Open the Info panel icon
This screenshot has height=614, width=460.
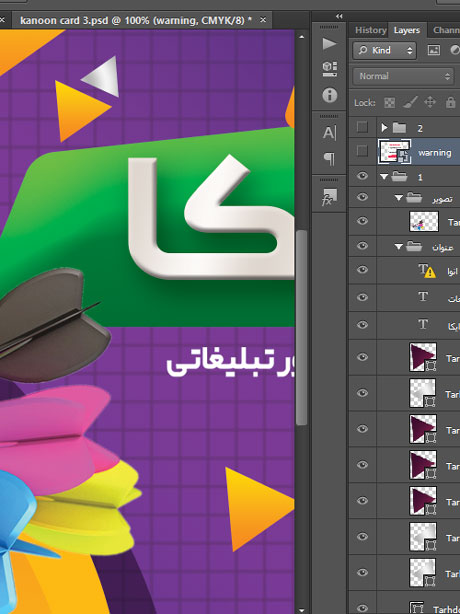(330, 95)
